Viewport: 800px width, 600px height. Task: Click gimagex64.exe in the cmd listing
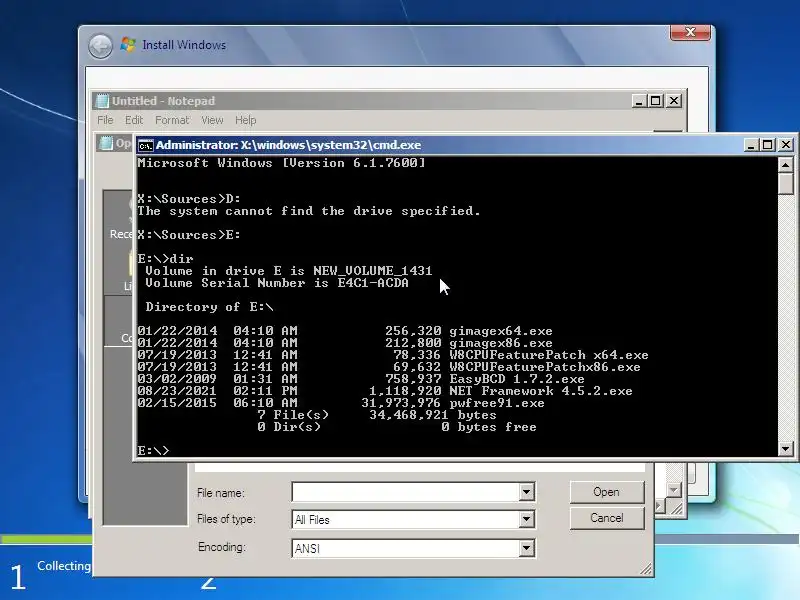(x=501, y=331)
